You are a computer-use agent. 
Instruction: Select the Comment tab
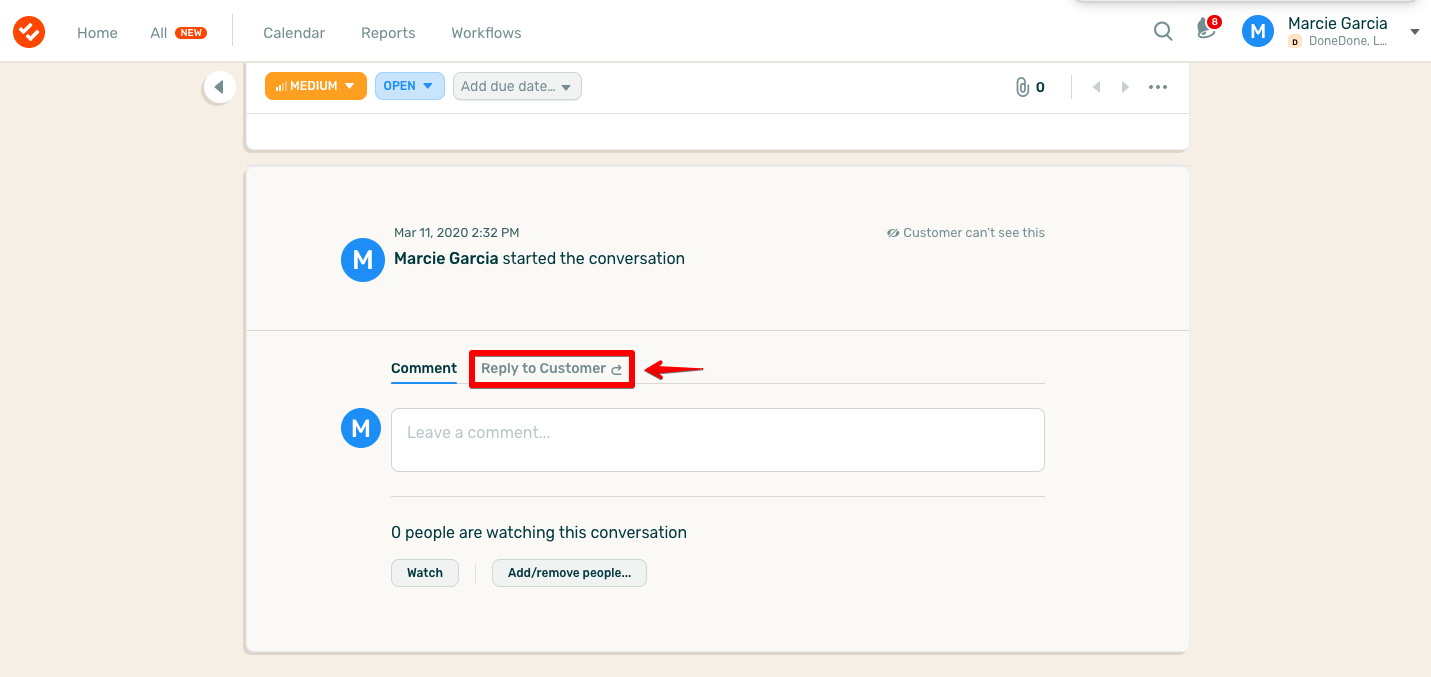coord(424,368)
